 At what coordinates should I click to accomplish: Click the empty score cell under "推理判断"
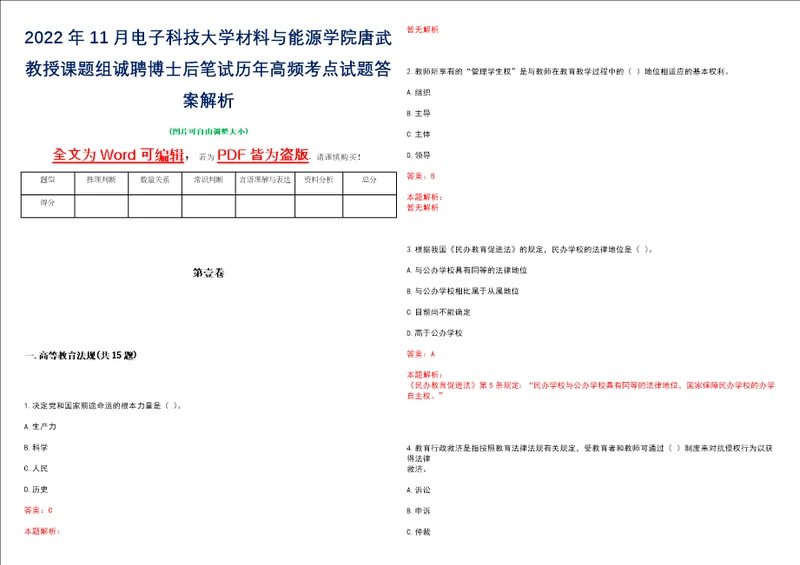pyautogui.click(x=101, y=206)
